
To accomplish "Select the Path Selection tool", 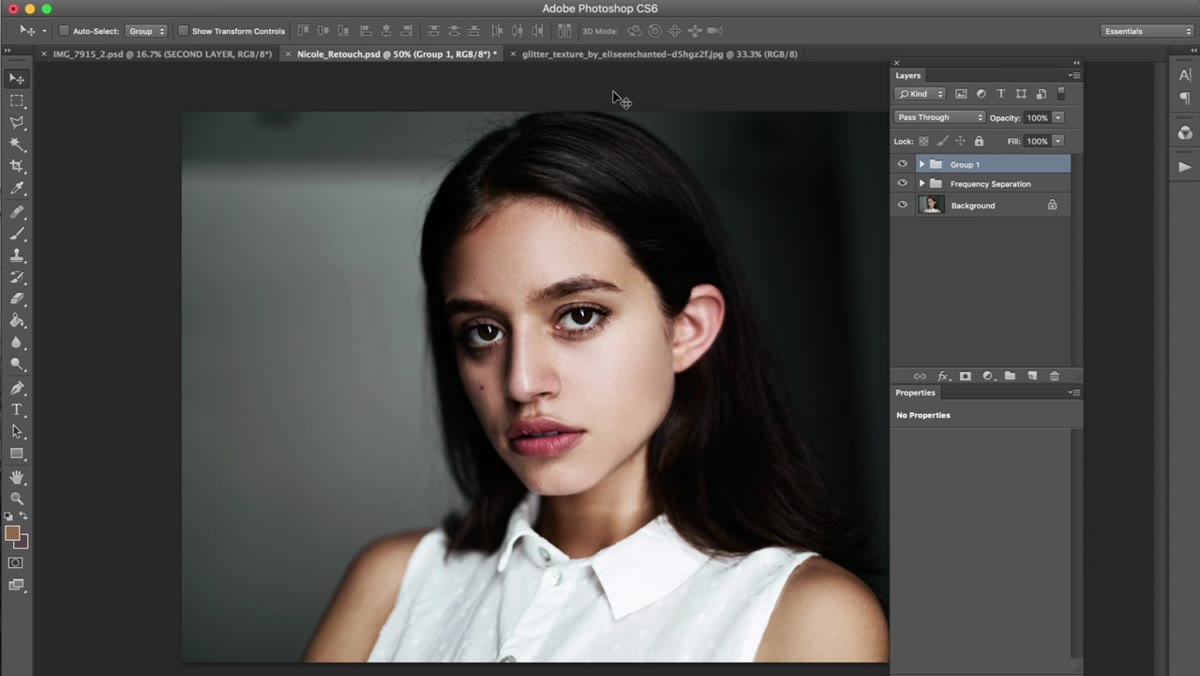I will (17, 432).
